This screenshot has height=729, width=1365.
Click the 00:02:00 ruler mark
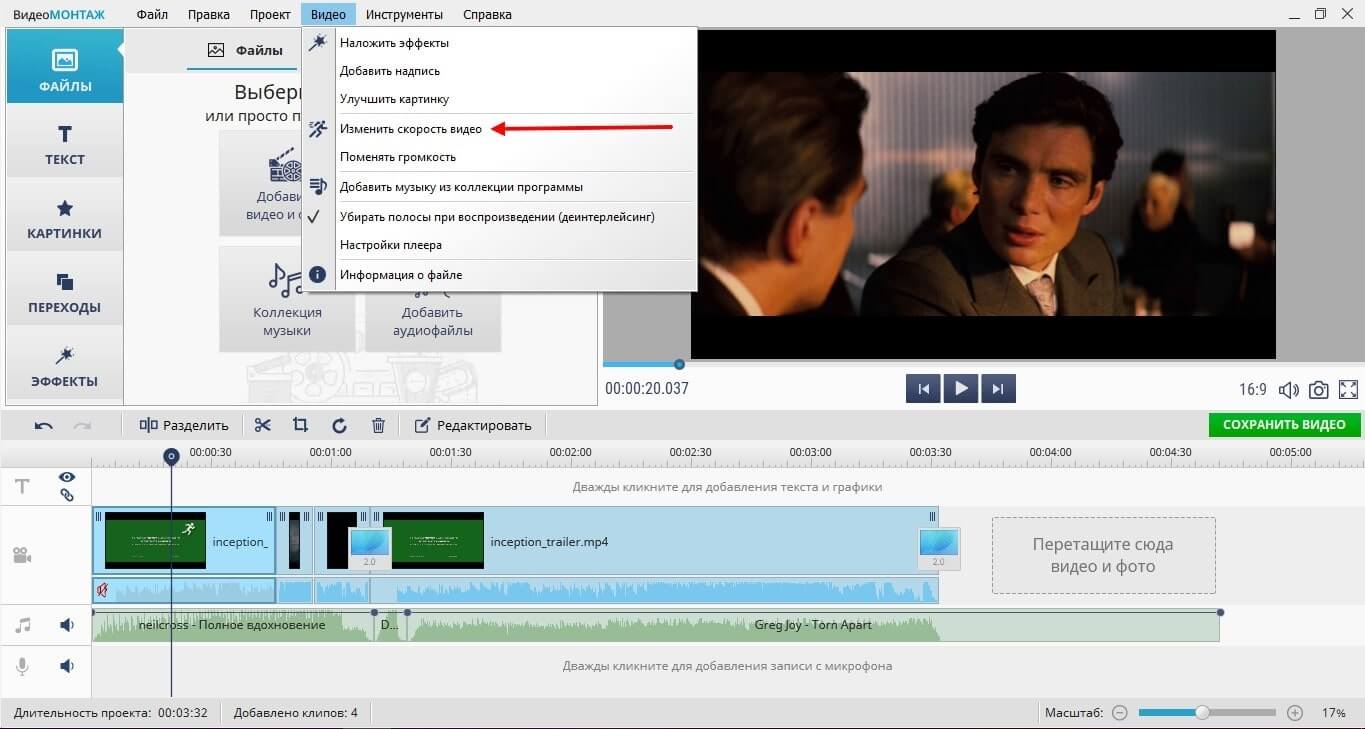pyautogui.click(x=570, y=452)
